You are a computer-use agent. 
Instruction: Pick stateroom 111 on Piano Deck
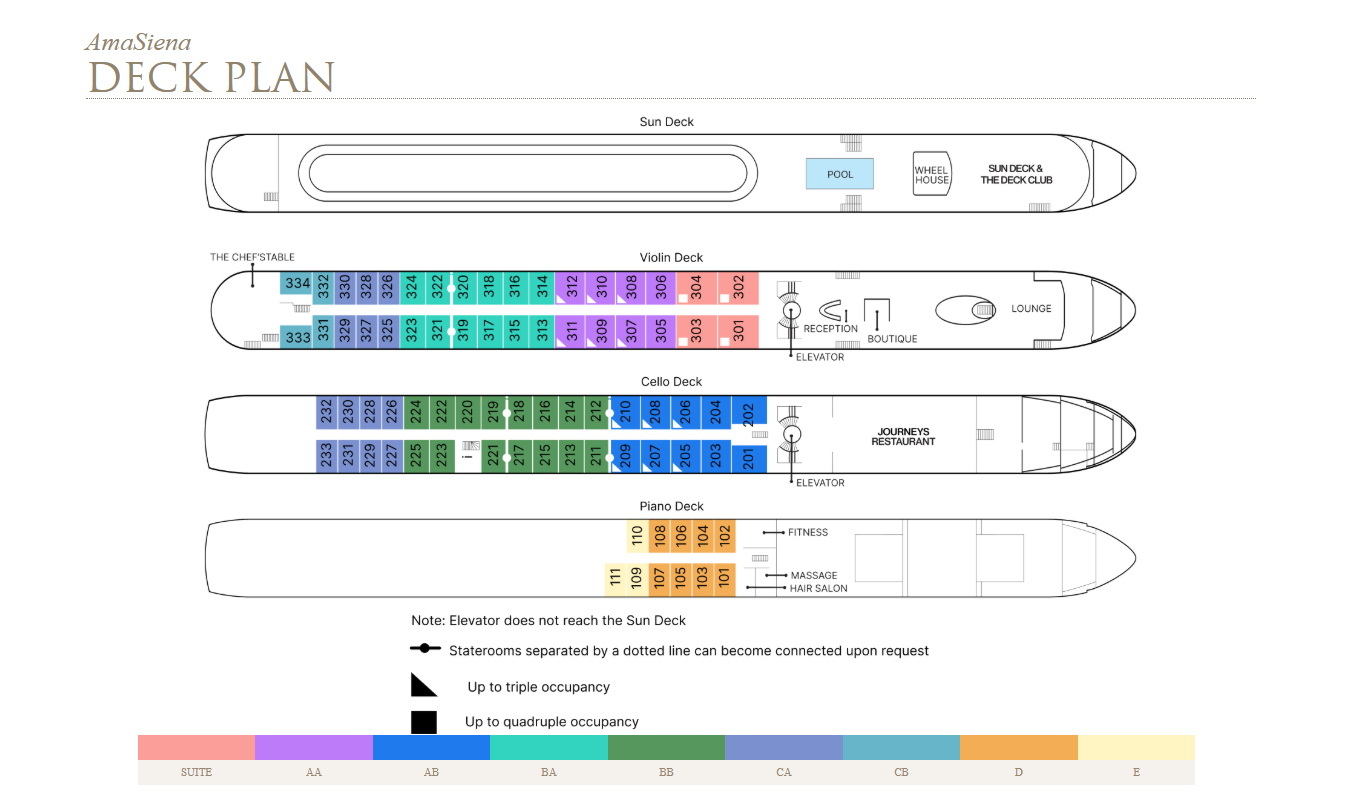pyautogui.click(x=615, y=578)
